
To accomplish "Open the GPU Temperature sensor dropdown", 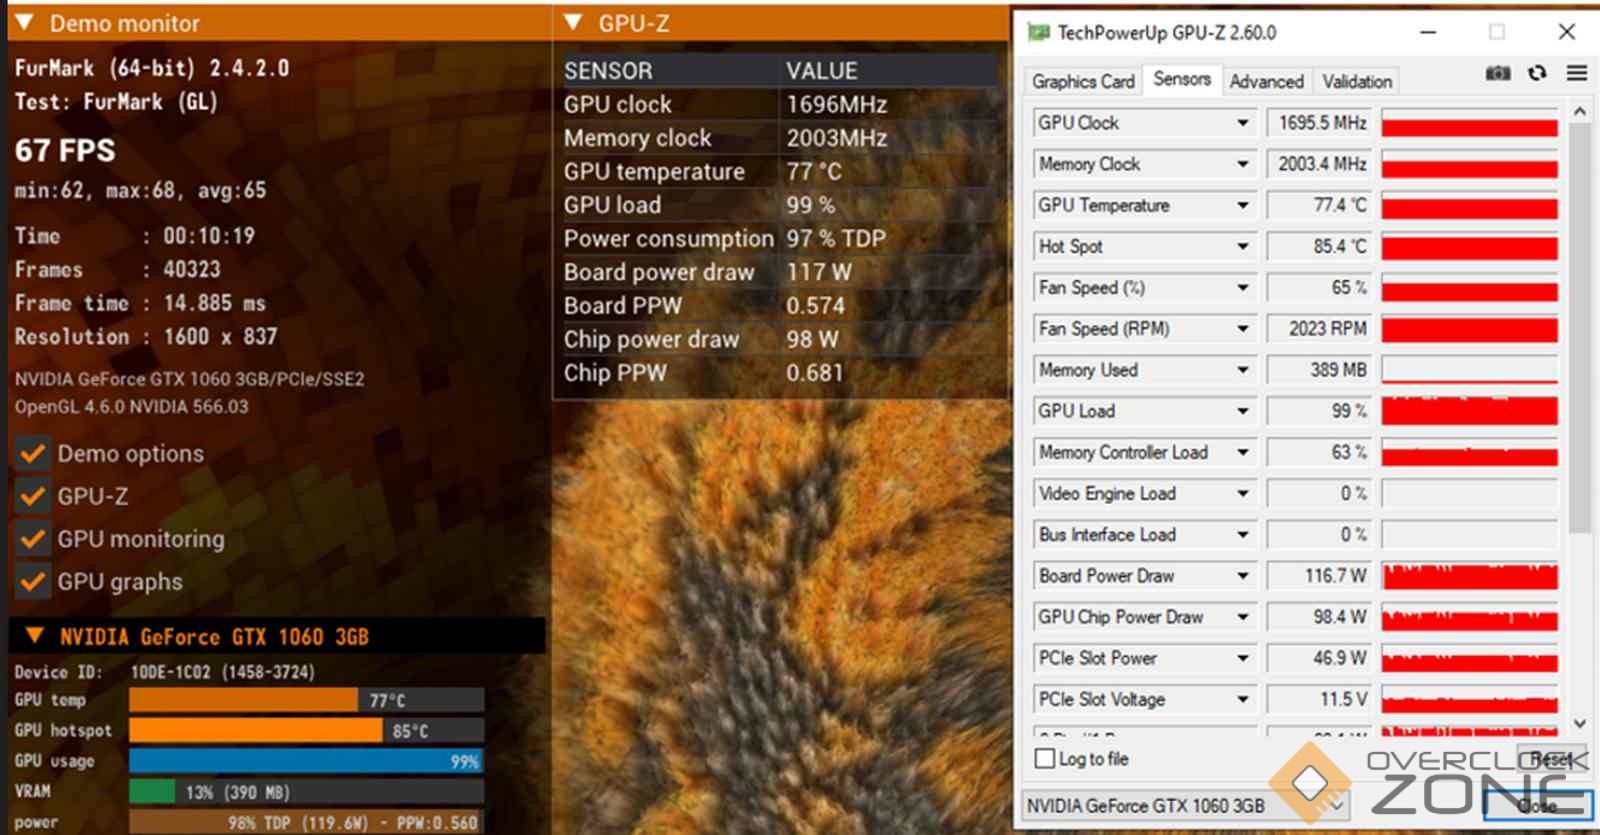I will (x=1243, y=205).
